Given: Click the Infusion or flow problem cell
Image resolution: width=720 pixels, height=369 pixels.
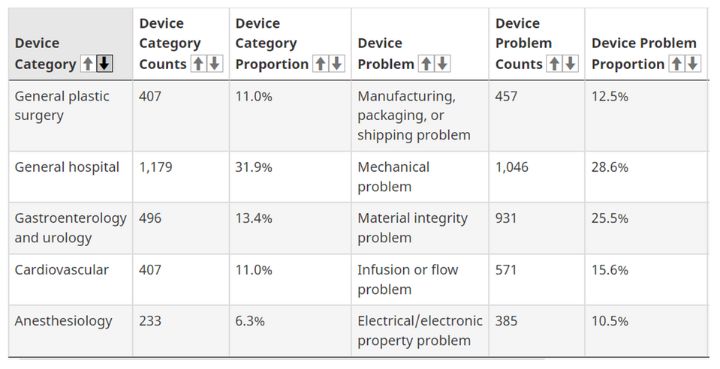Looking at the screenshot, I should 420,280.
